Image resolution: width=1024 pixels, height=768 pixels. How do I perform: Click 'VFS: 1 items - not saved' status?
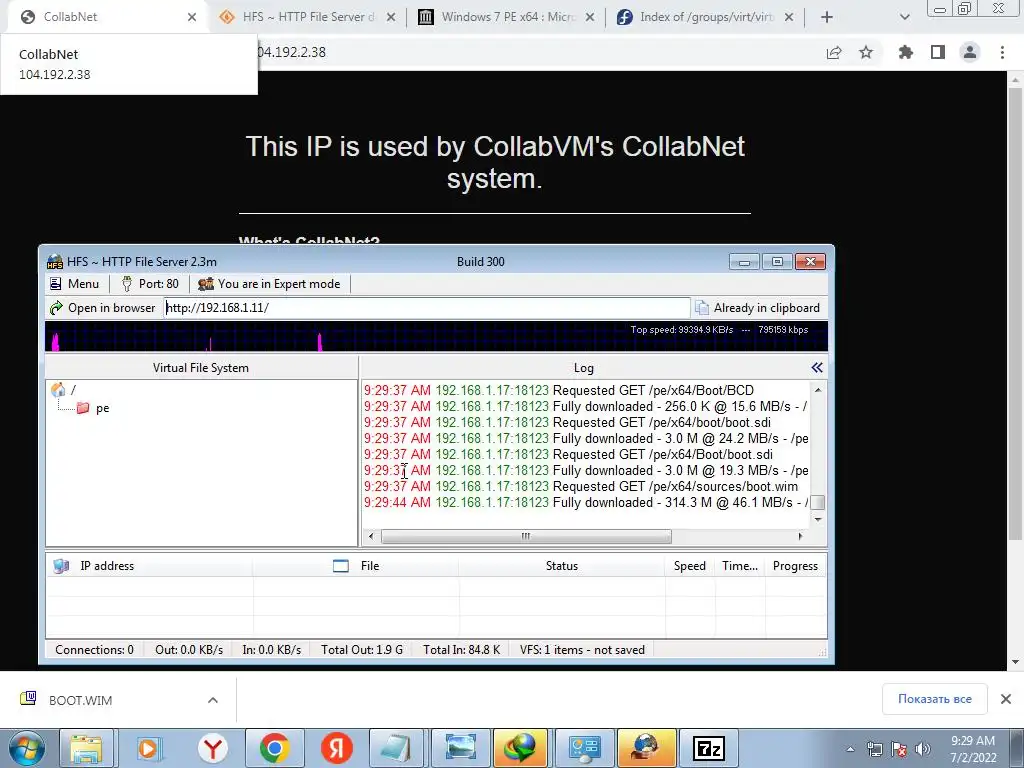point(582,650)
